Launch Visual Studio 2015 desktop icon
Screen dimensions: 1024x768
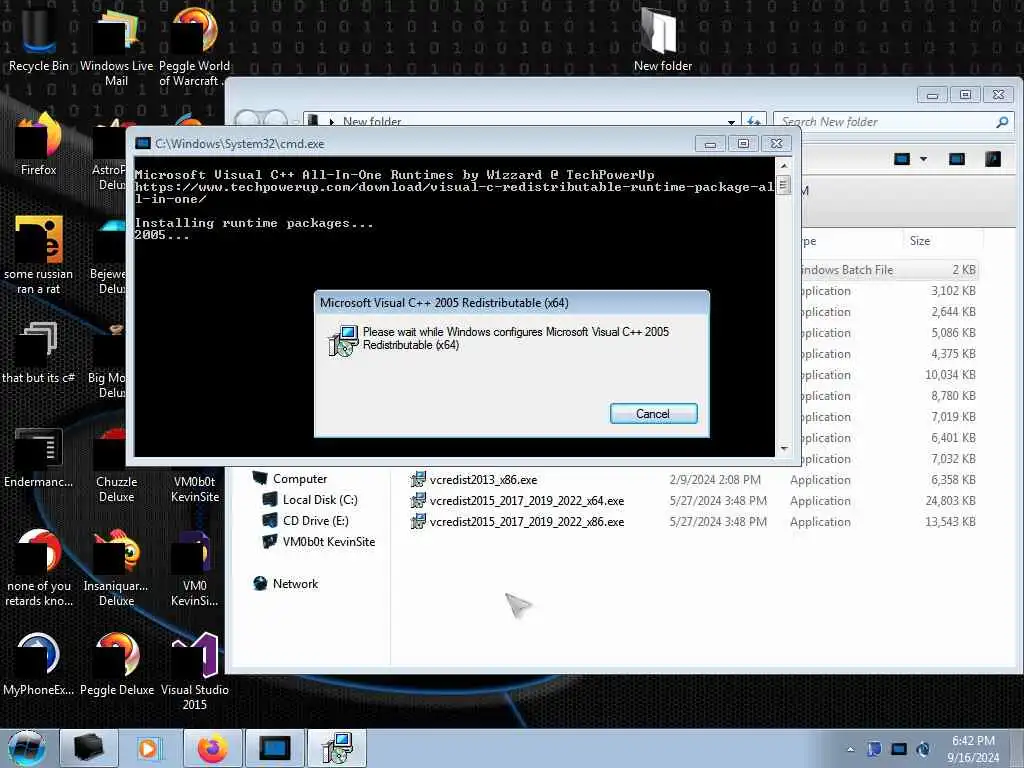[194, 671]
